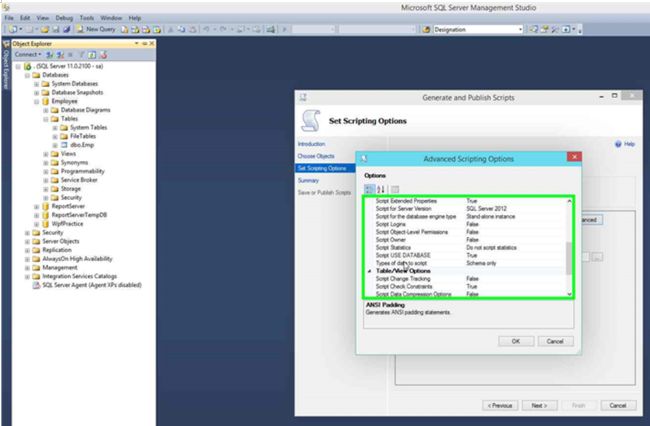650x426 pixels.
Task: Select Categorized view in Advanced Scripting Options
Action: (369, 189)
